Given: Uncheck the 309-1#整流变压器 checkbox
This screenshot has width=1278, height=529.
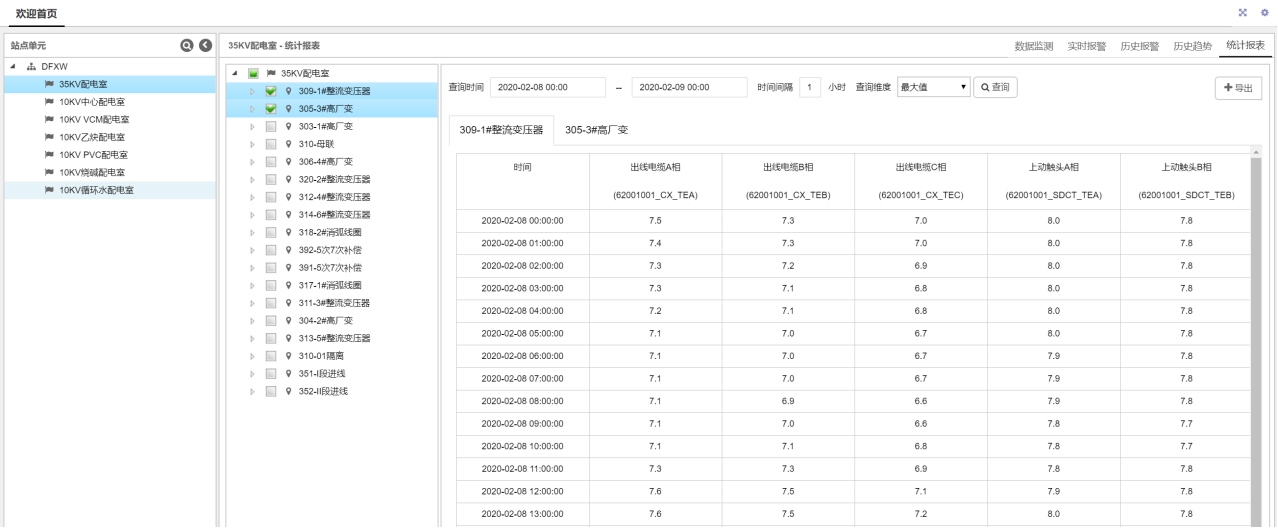Looking at the screenshot, I should [x=271, y=91].
